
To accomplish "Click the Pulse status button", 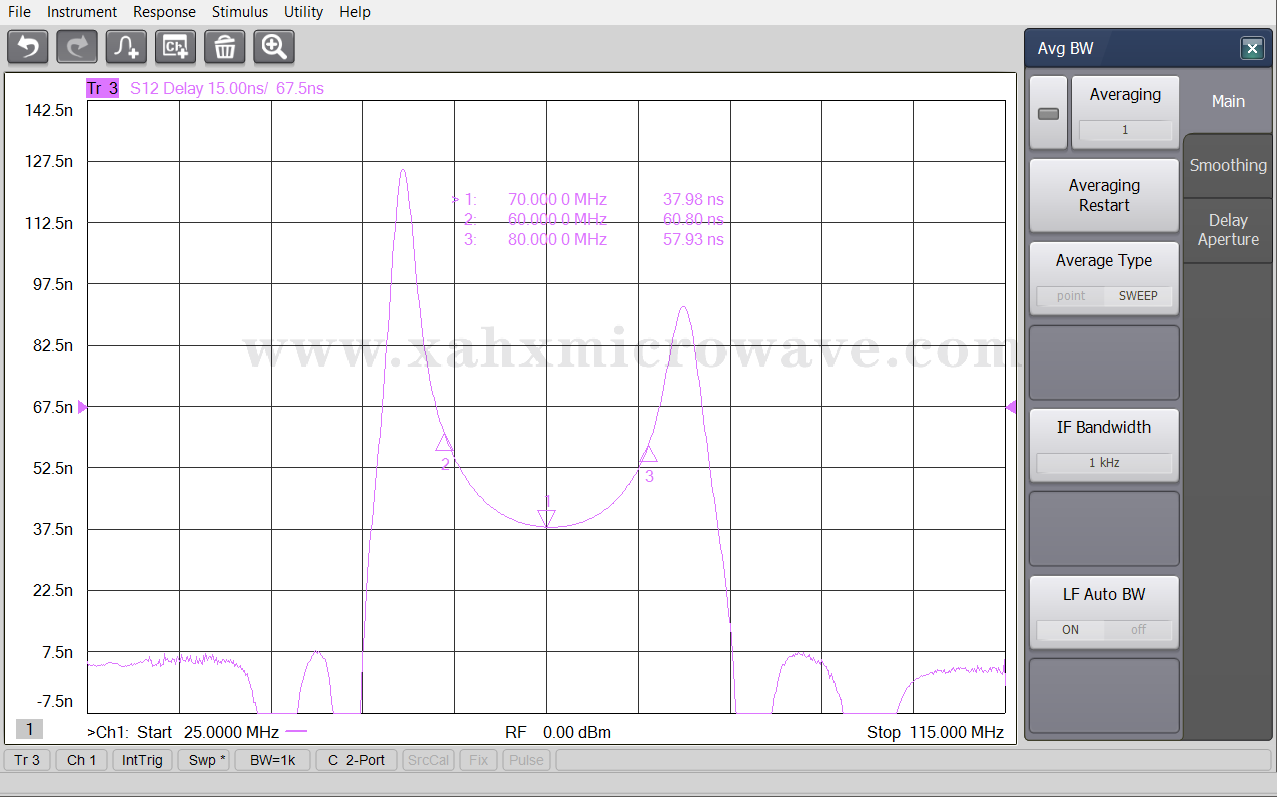I will click(527, 760).
